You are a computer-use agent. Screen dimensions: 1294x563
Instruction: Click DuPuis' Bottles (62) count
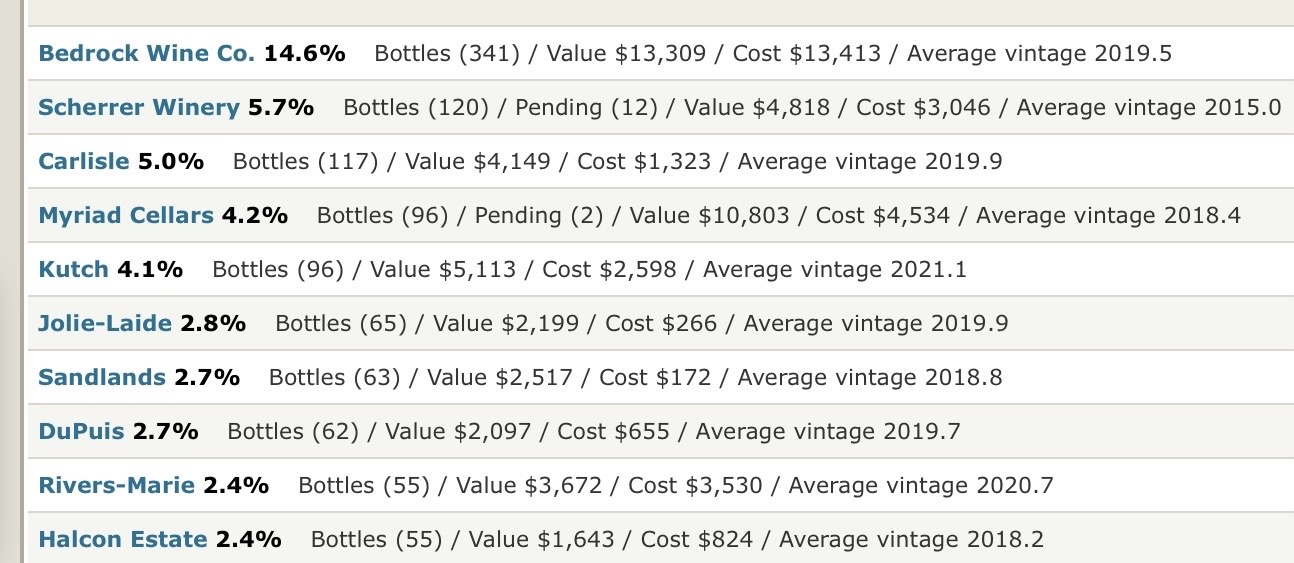[293, 432]
